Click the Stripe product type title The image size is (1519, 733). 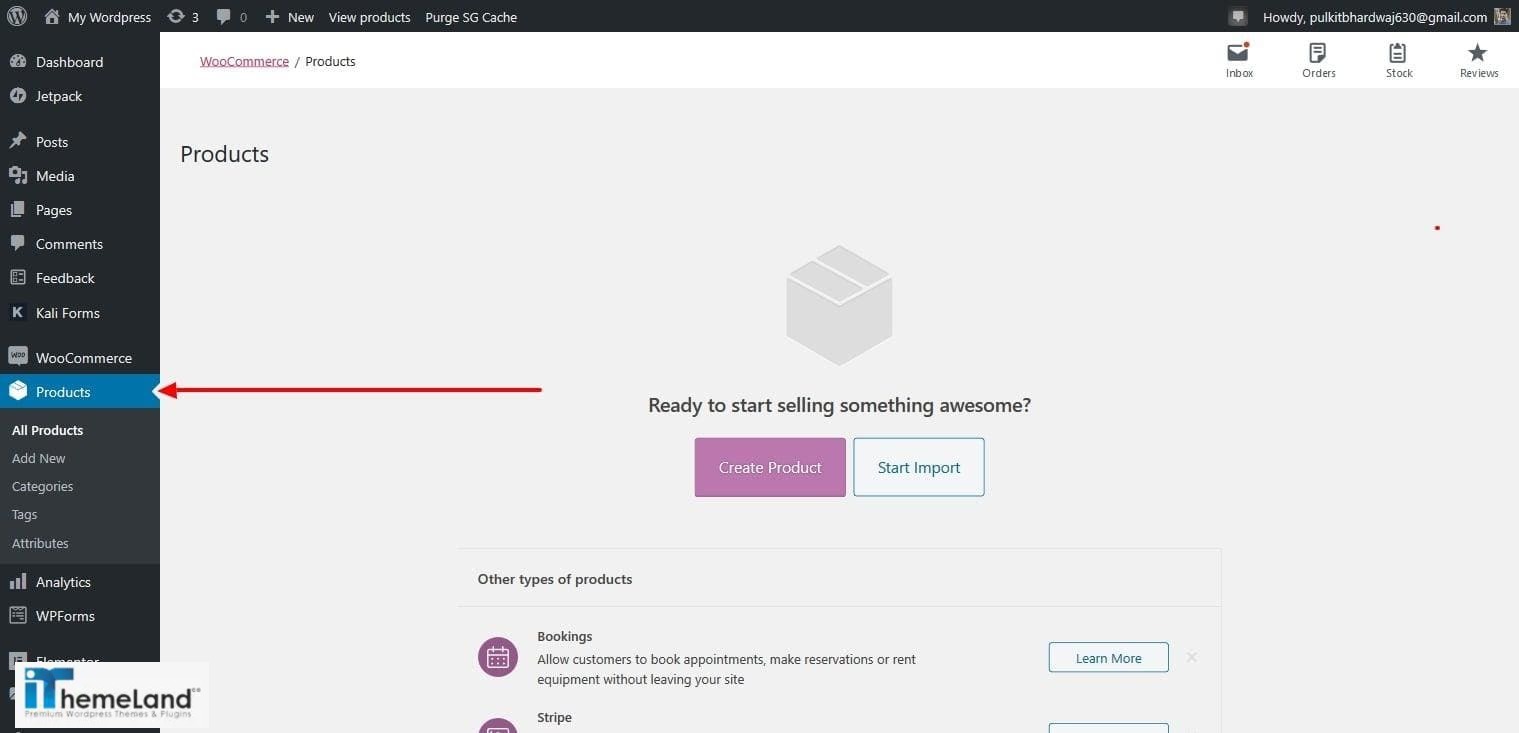click(554, 717)
